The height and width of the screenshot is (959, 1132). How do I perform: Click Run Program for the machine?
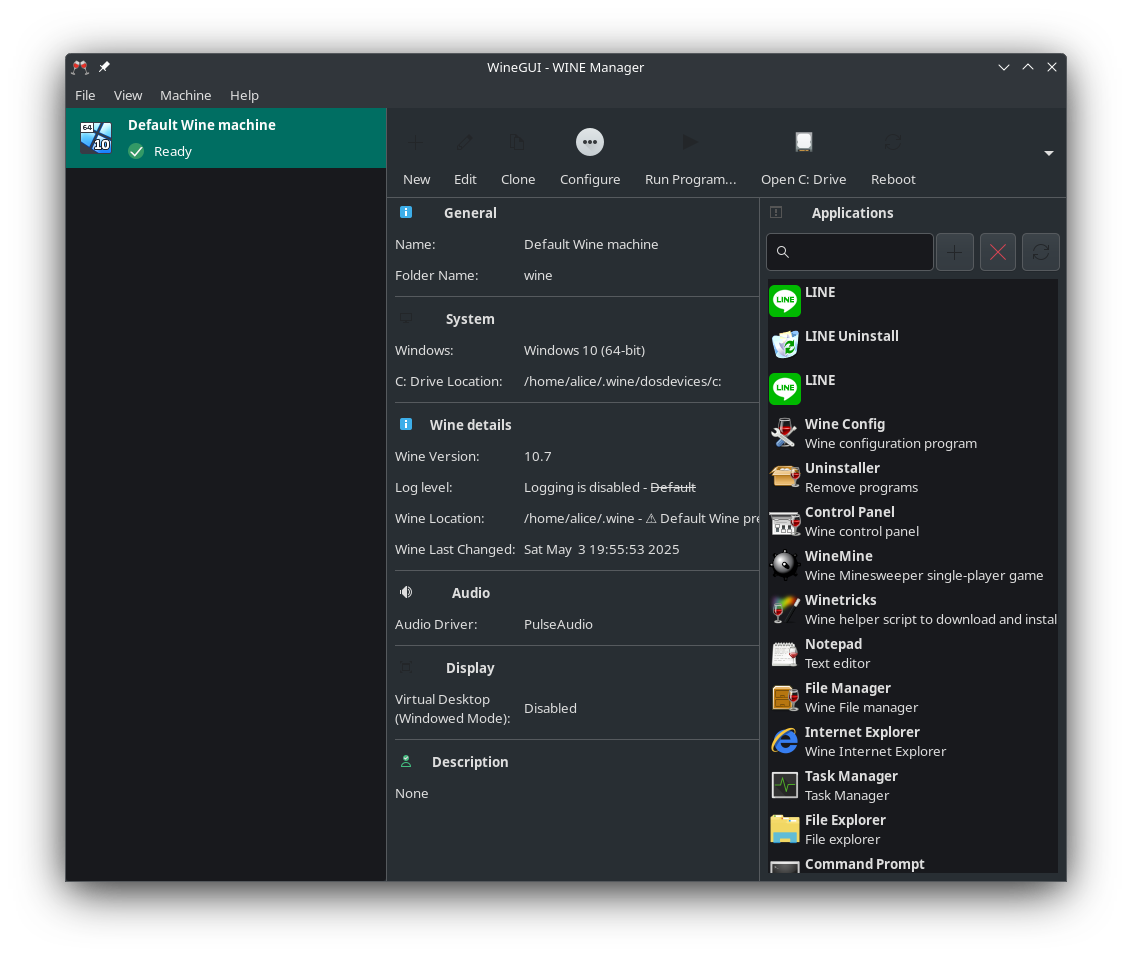tap(690, 155)
